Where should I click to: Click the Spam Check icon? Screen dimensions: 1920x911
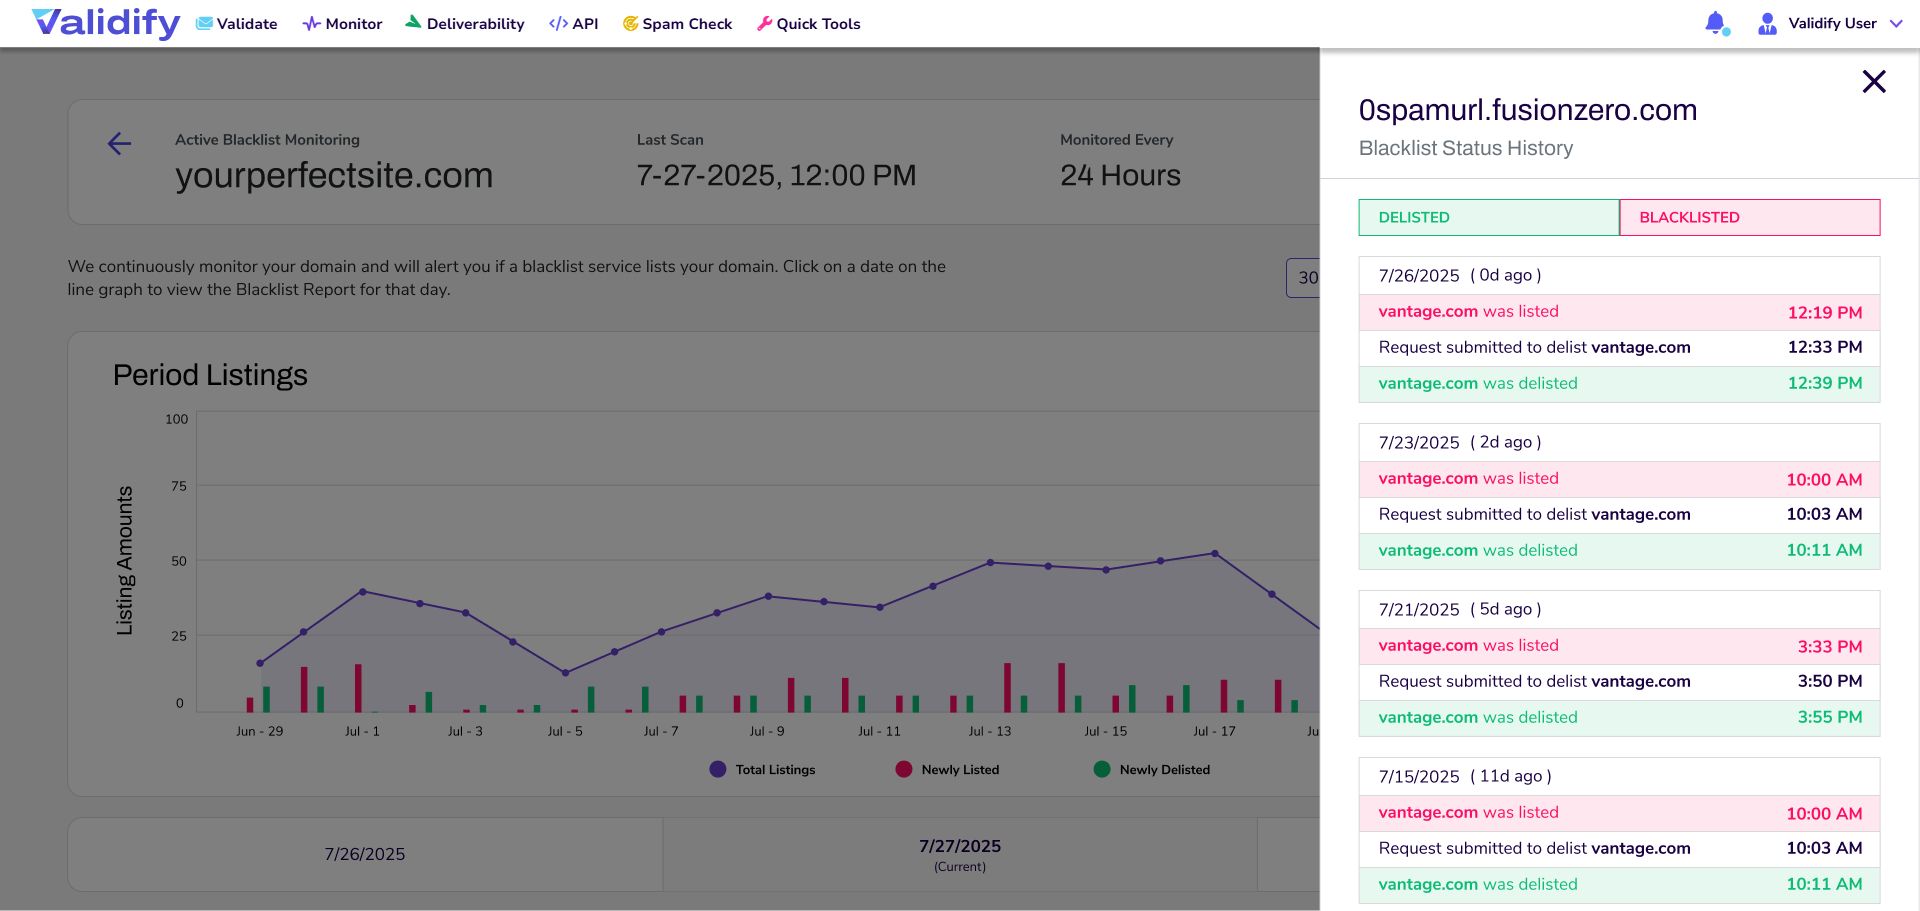click(630, 24)
